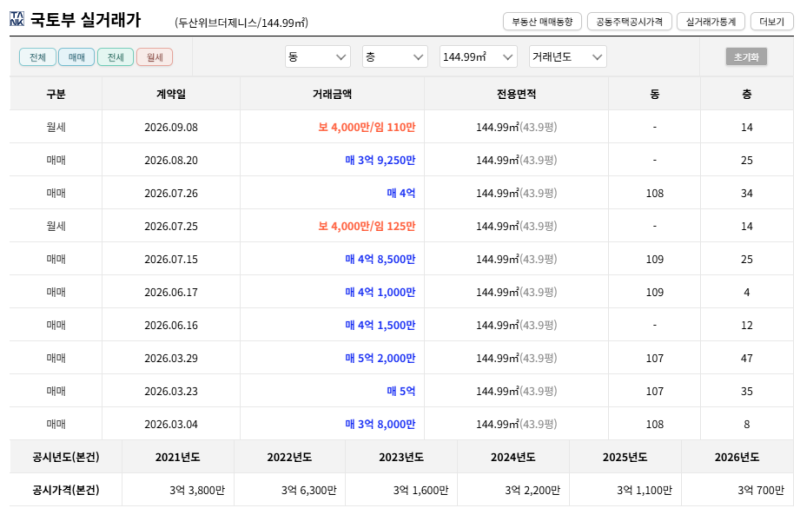Click subtitle 두산위브더제니스/144.99㎡

(x=241, y=22)
